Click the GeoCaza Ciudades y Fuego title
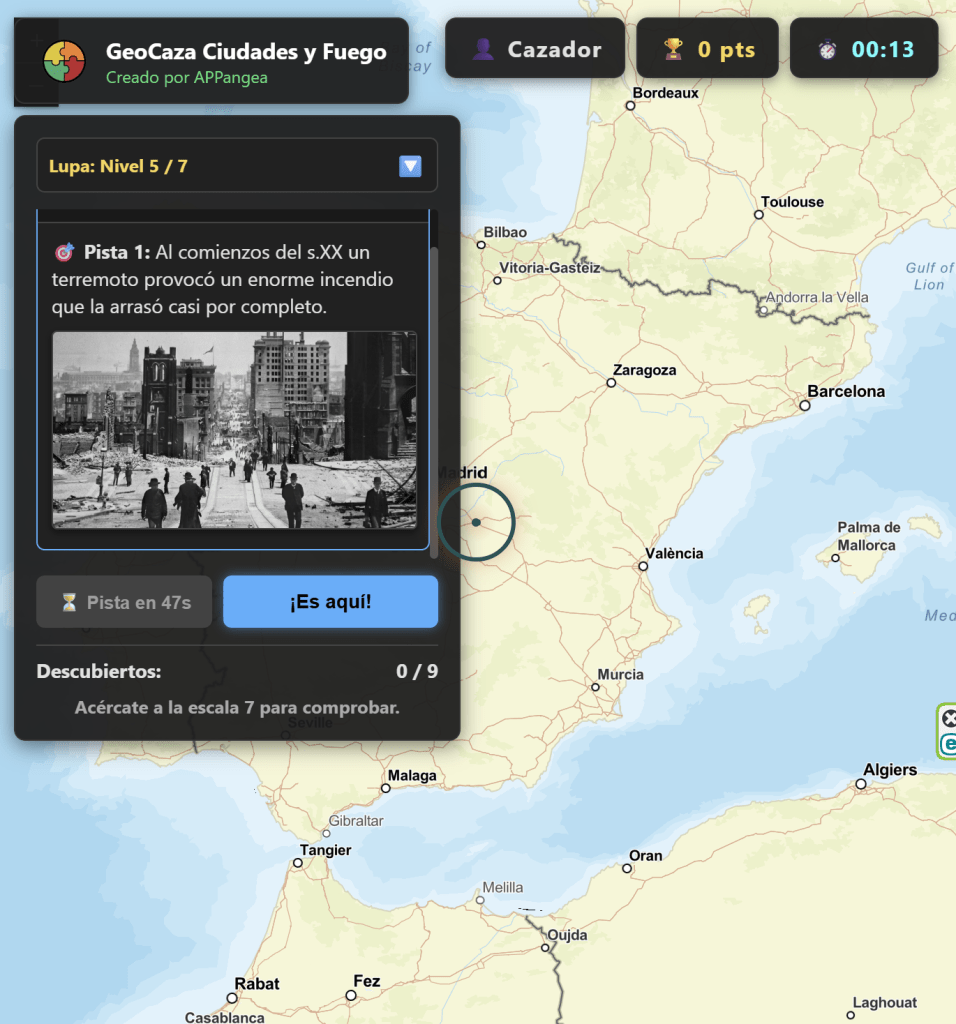The width and height of the screenshot is (956, 1024). (x=246, y=51)
